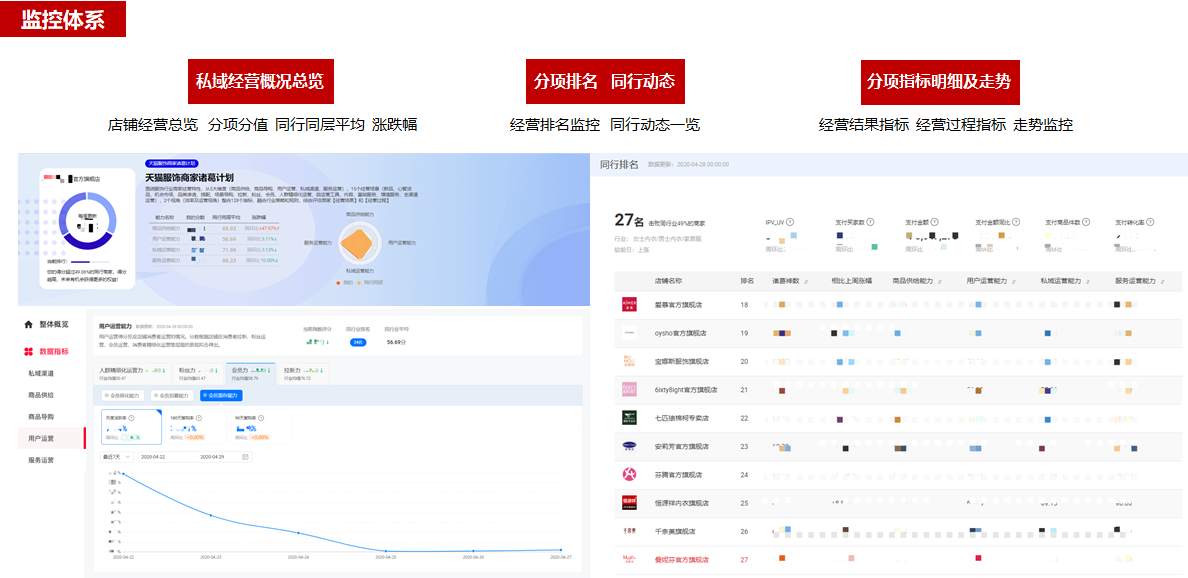Screen dimensions: 1188x578
Task: Click the help icon next to IPV_UV
Action: [x=789, y=222]
